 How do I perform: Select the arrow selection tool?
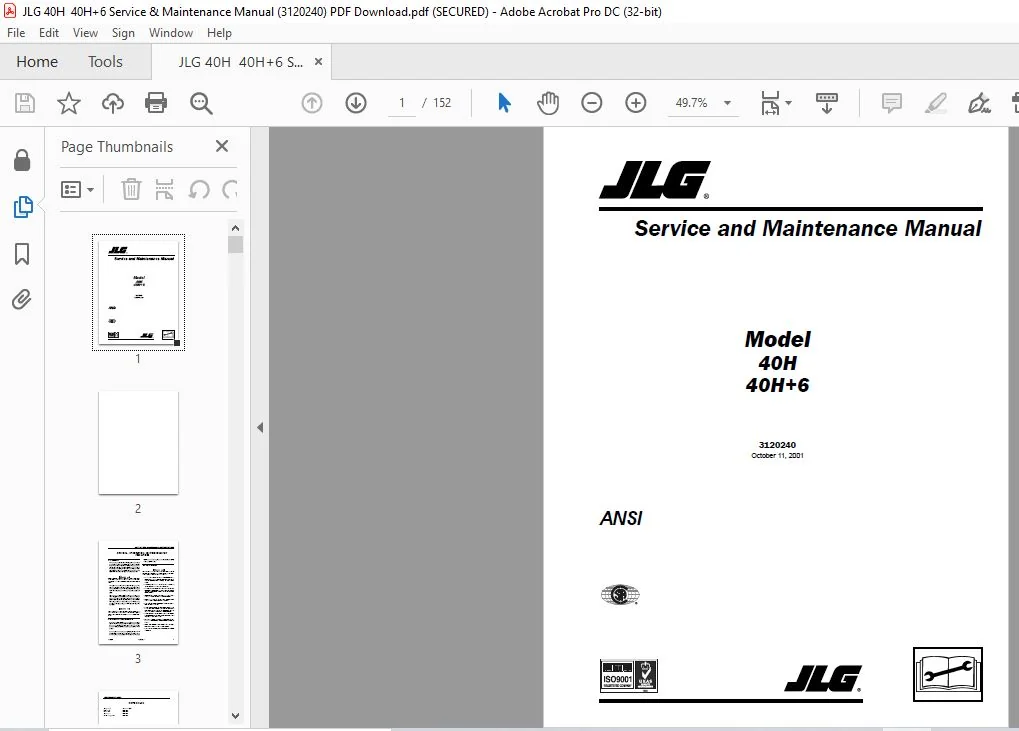point(504,103)
